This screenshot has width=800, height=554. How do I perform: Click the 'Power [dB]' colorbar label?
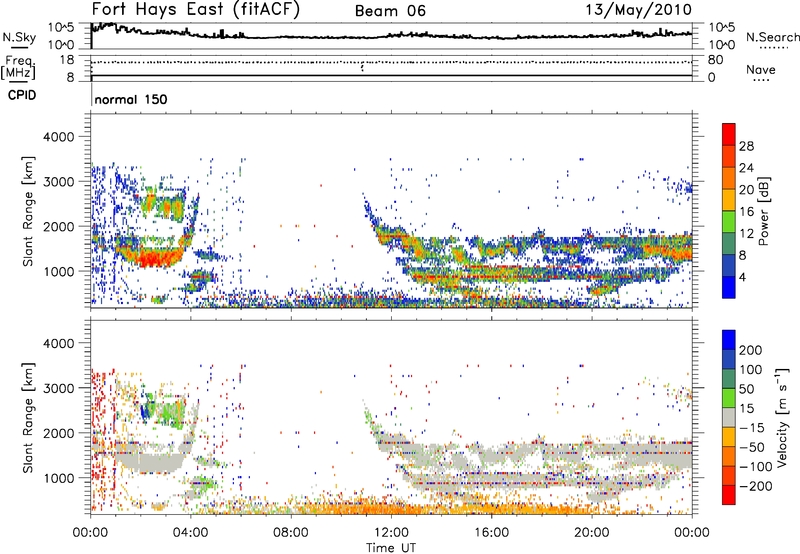point(763,211)
